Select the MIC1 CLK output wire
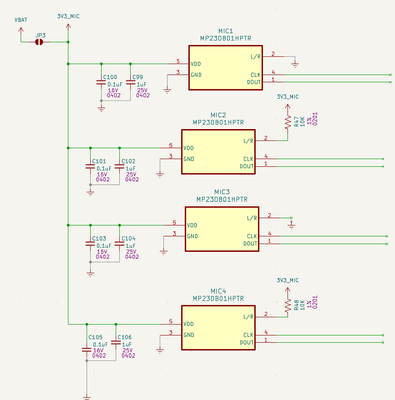The height and width of the screenshot is (400, 395). pos(337,75)
